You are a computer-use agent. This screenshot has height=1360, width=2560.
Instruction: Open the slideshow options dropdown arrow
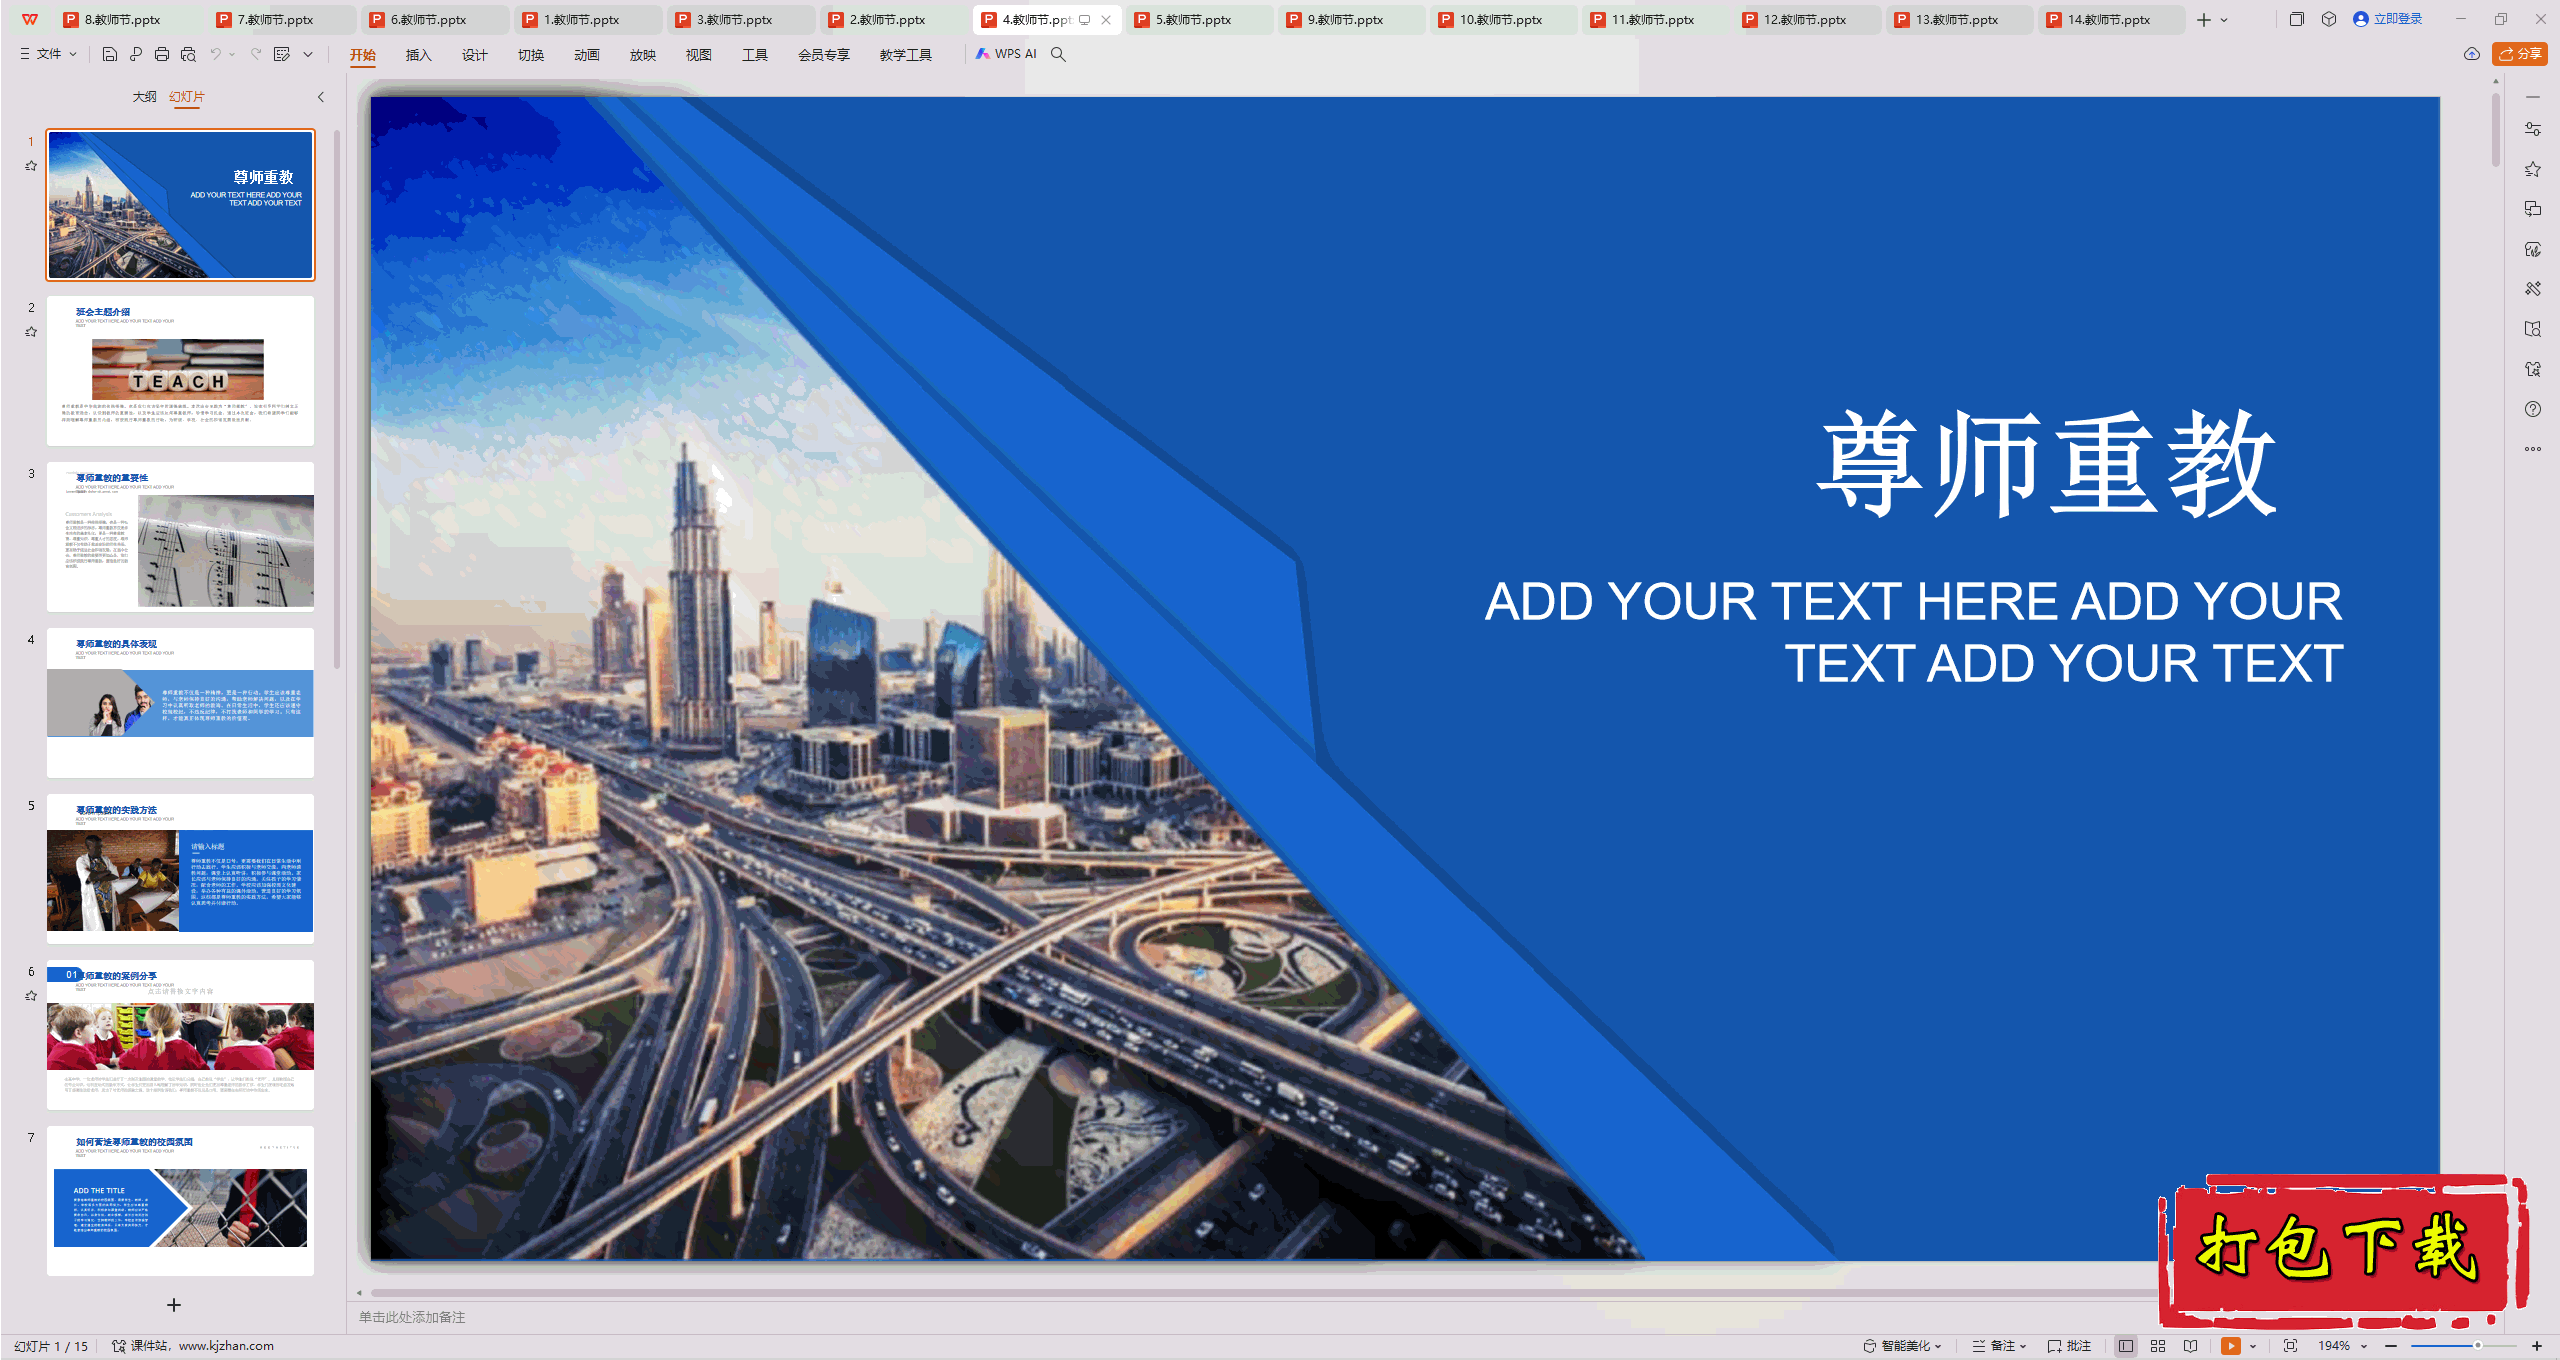[x=2253, y=1346]
